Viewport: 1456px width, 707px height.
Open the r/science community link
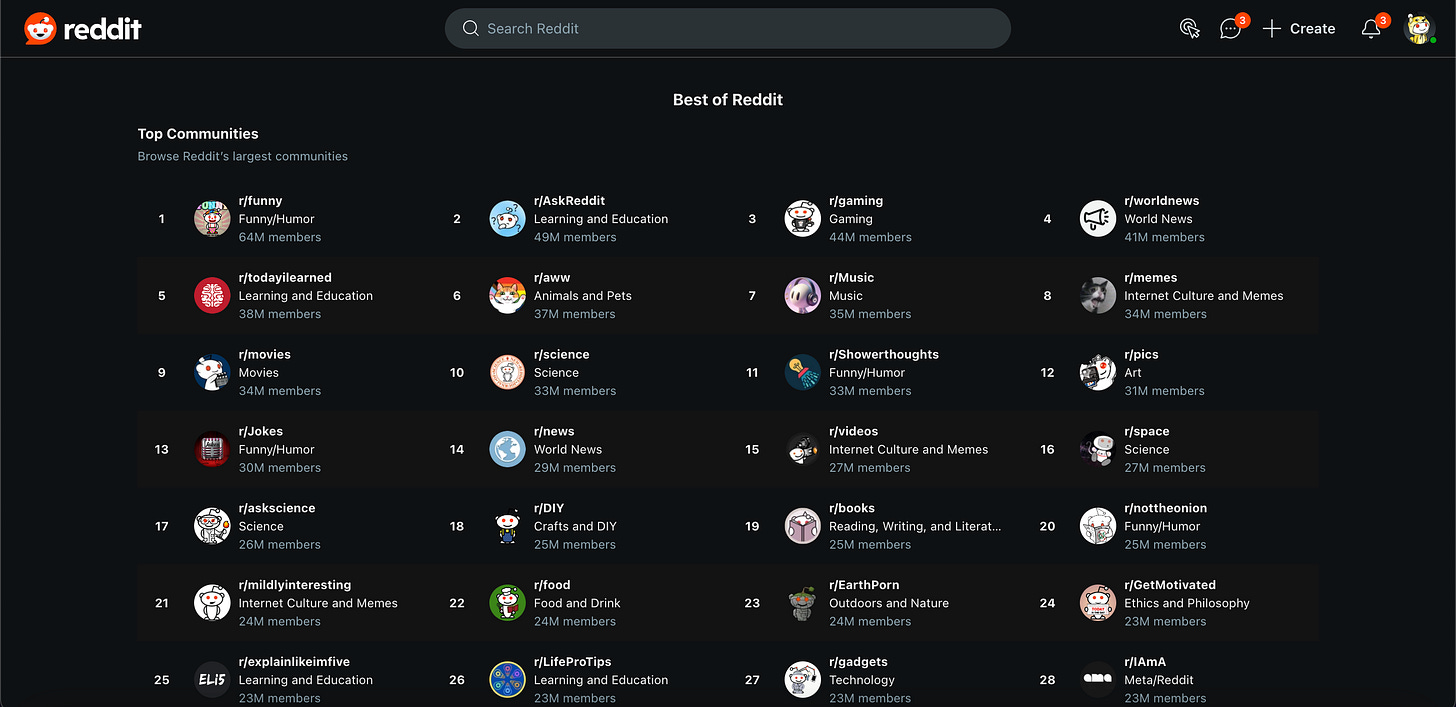tap(561, 355)
